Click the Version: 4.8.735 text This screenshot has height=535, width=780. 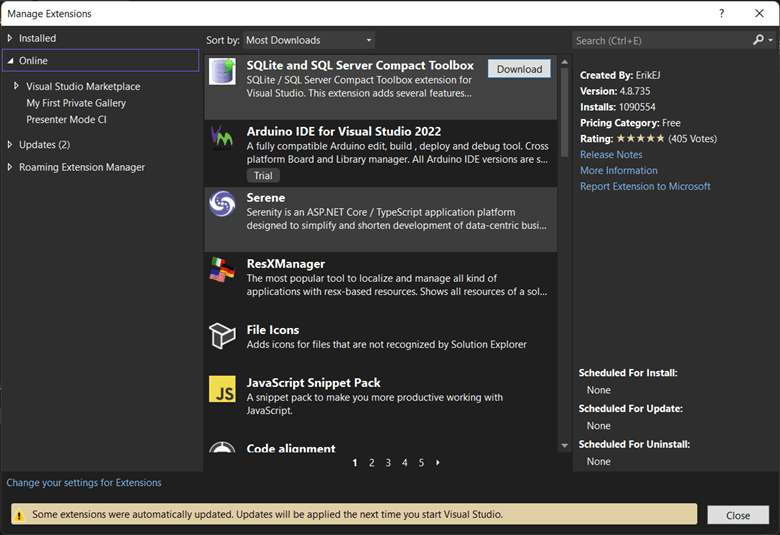615,91
